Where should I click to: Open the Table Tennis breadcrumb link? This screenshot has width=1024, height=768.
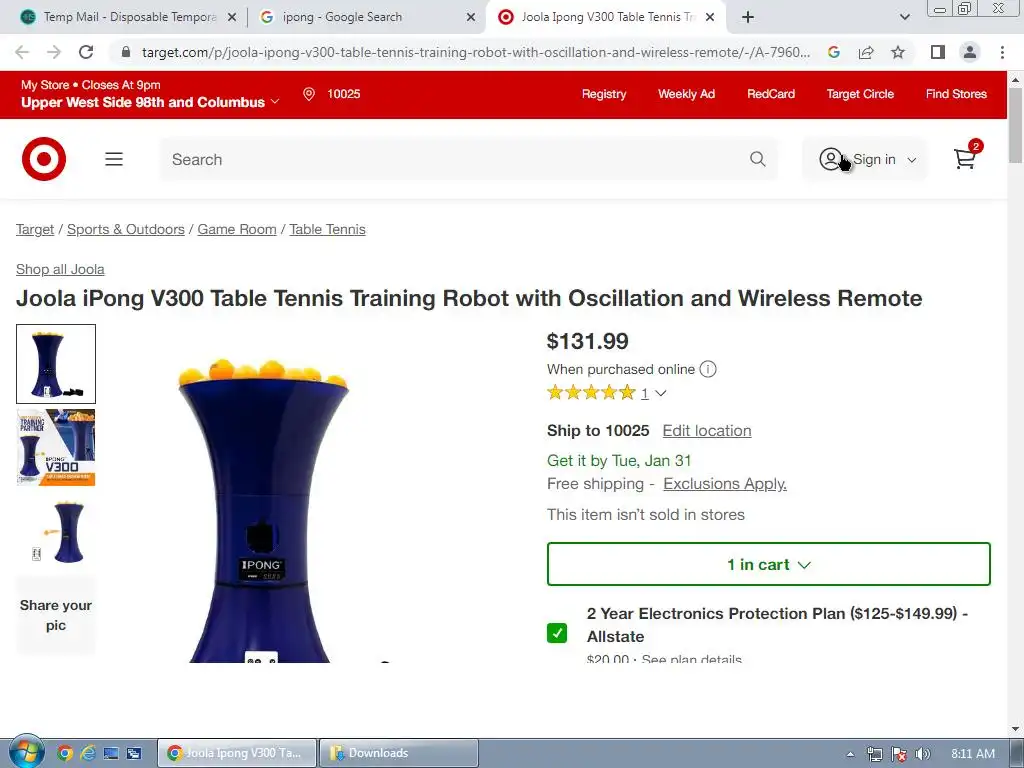327,229
